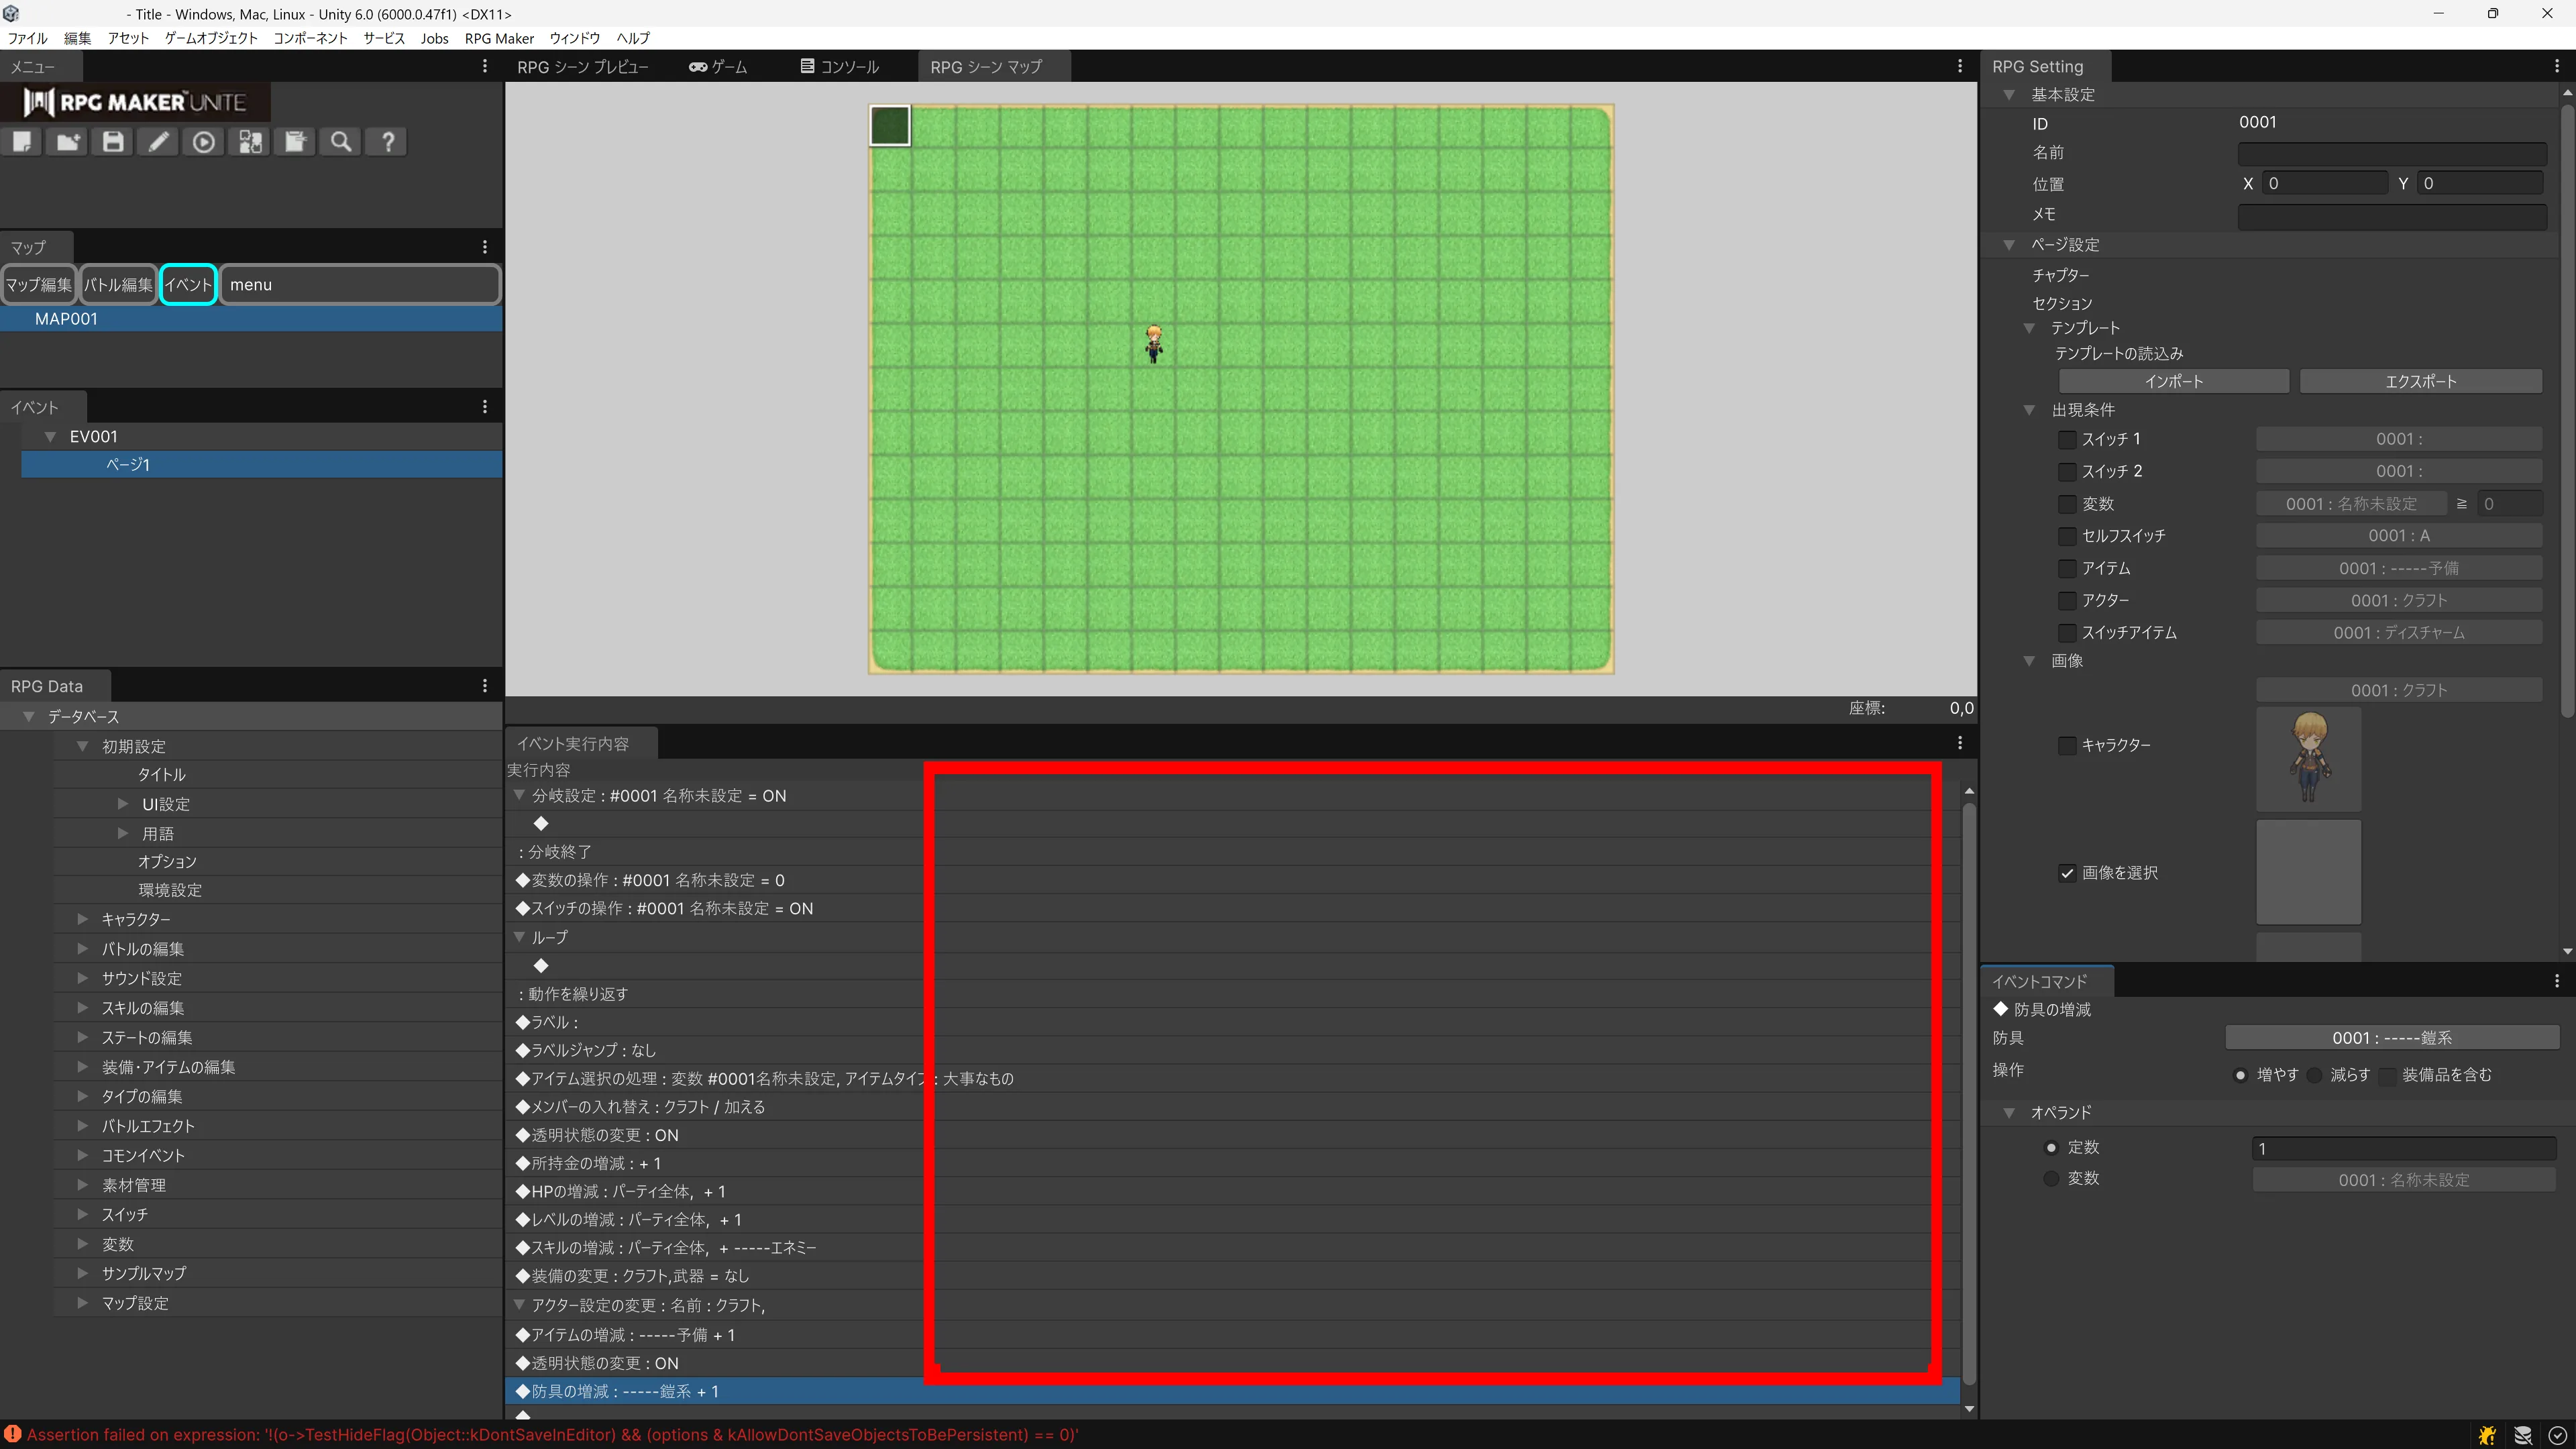This screenshot has width=2576, height=1449.
Task: Click the 名前 input field
Action: (2391, 153)
